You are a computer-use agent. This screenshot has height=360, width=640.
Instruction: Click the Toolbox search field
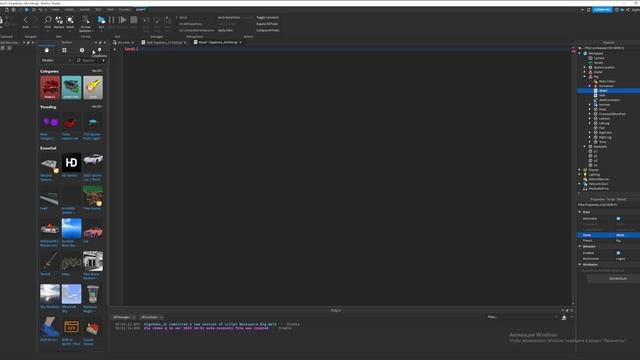click(x=91, y=60)
